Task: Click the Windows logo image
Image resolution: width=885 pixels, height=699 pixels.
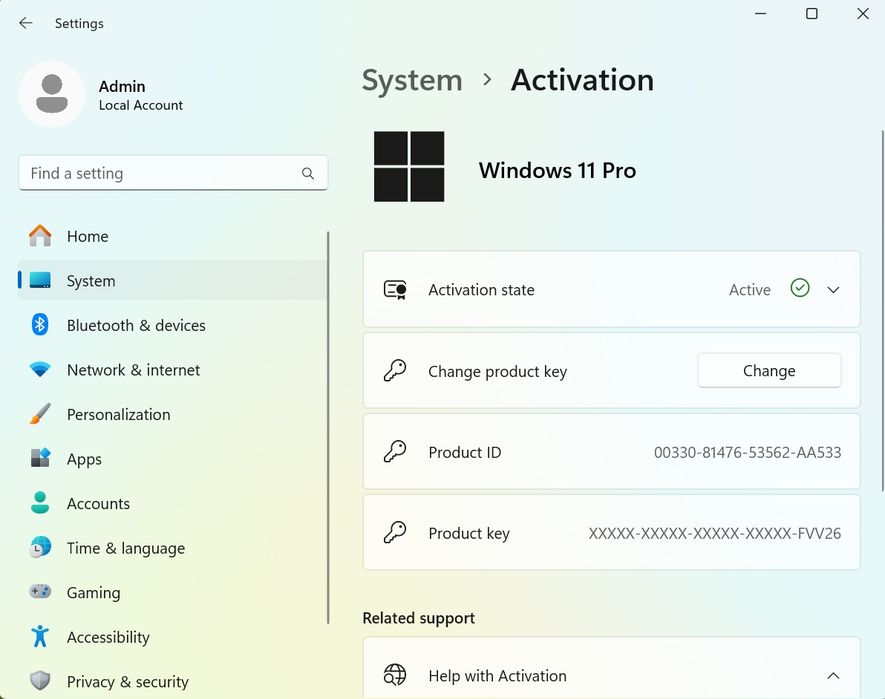Action: [409, 167]
